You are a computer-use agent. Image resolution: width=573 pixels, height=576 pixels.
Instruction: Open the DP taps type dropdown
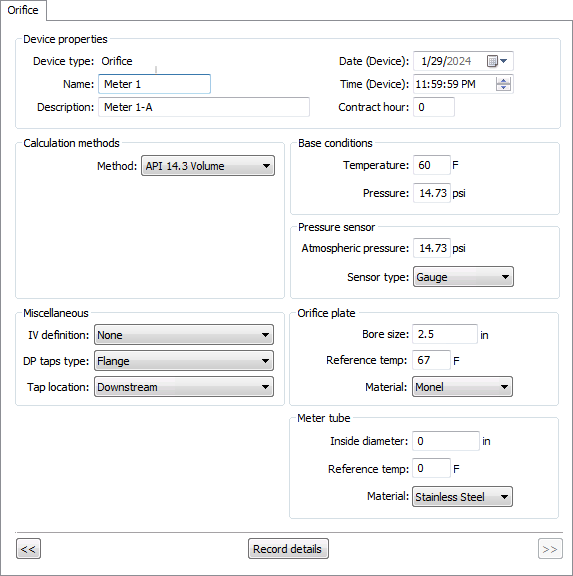tap(184, 361)
